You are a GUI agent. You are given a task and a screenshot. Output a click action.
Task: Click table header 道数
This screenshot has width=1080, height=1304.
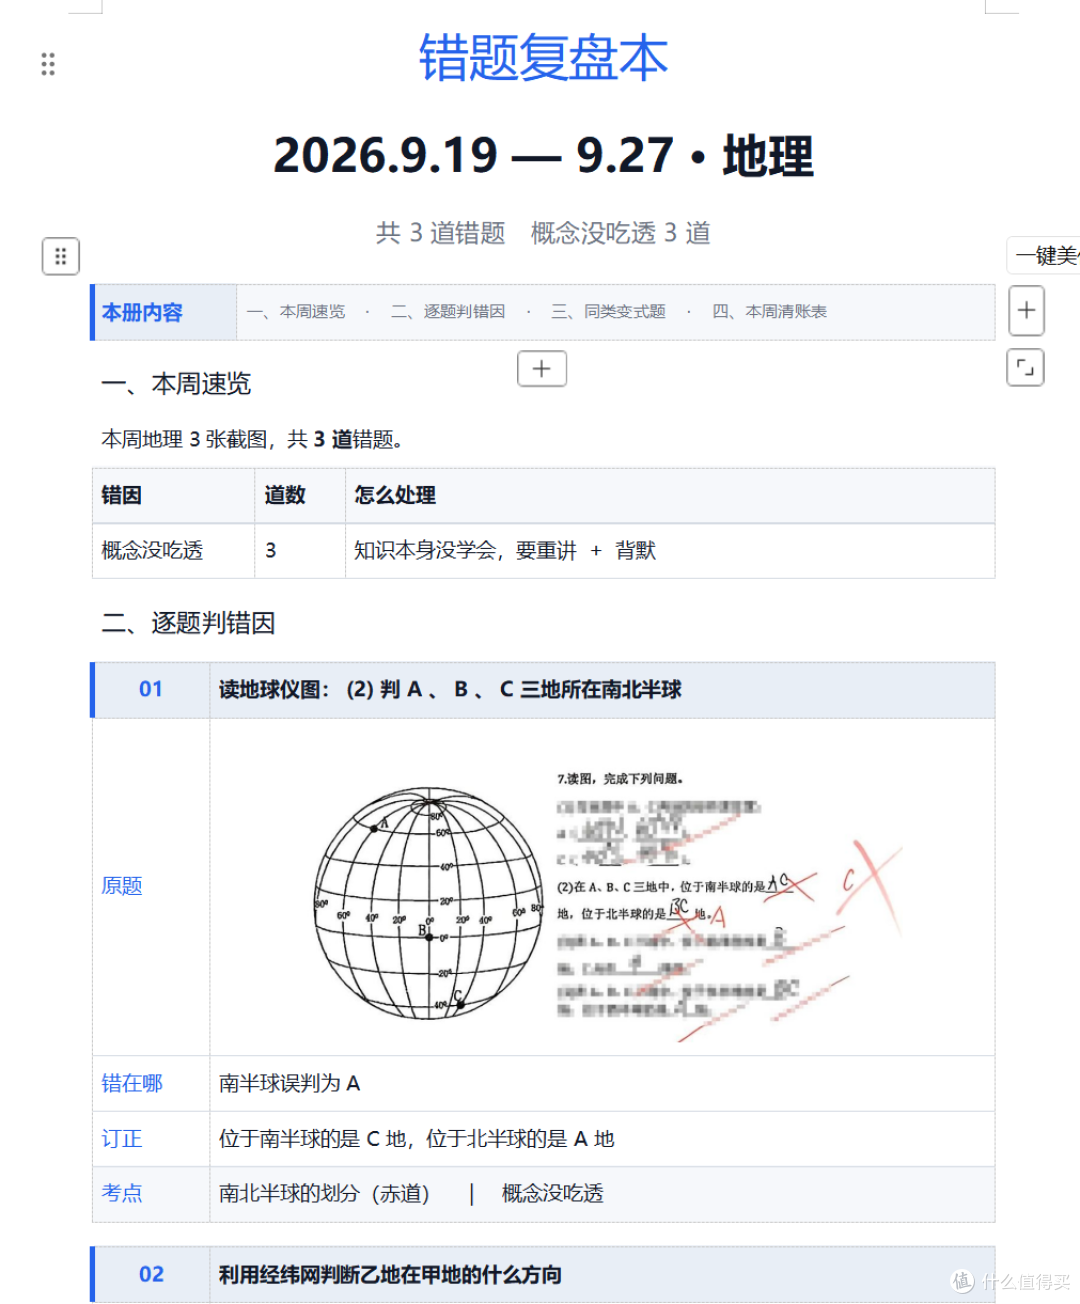tap(284, 495)
